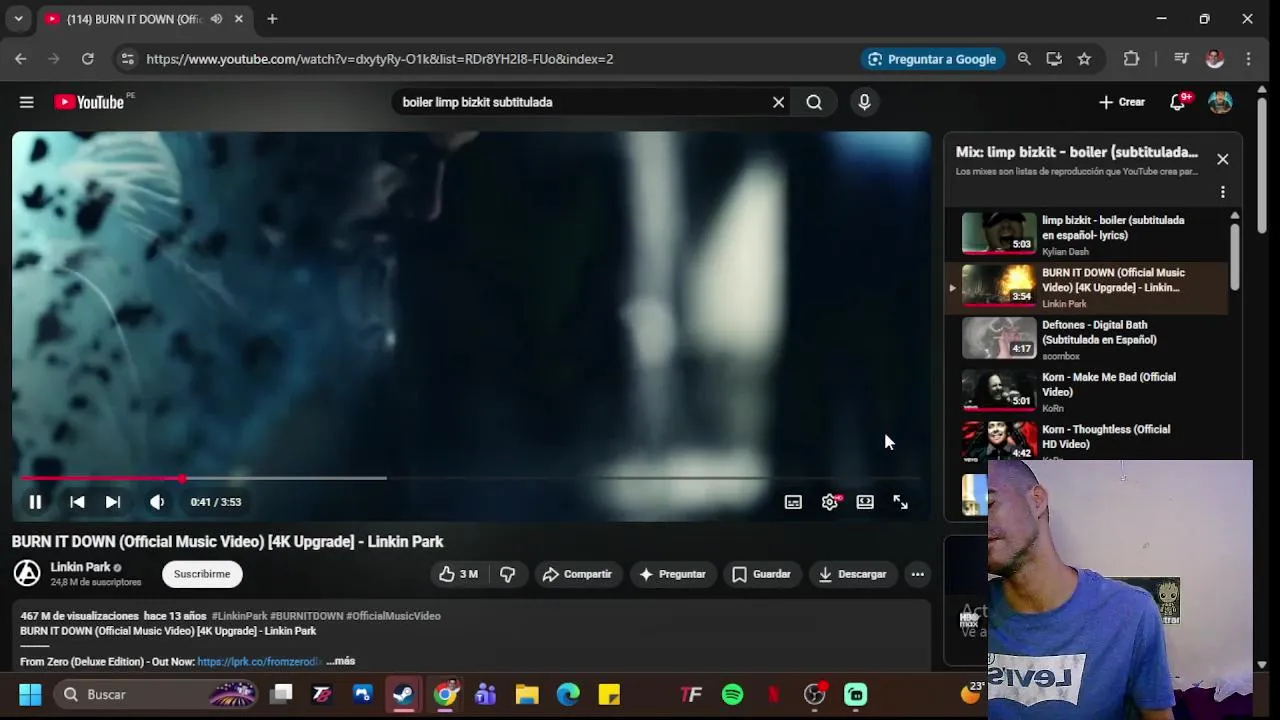
Task: Bookmark this page with the star
Action: pos(1084,59)
